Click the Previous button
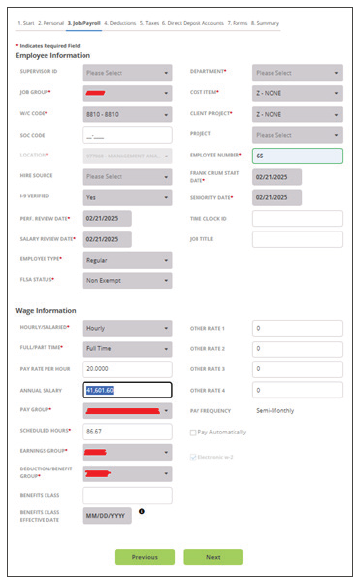Viewport: 361px width, 582px height. [145, 557]
